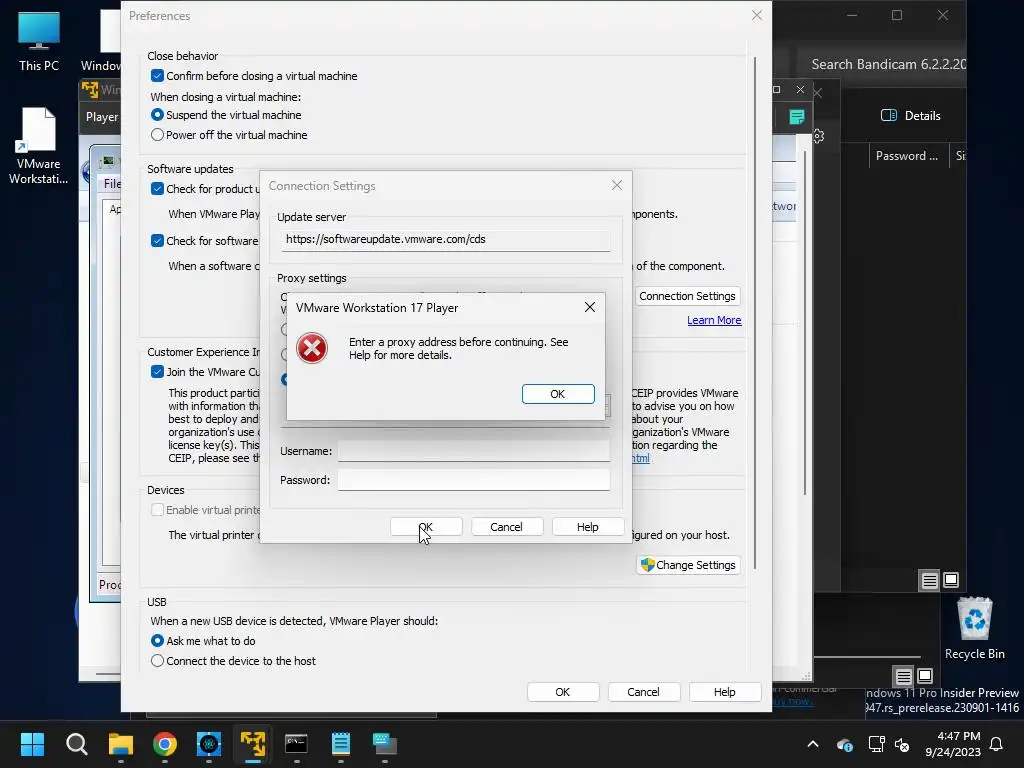The width and height of the screenshot is (1024, 768).
Task: Open the Windows Start menu
Action: (x=32, y=744)
